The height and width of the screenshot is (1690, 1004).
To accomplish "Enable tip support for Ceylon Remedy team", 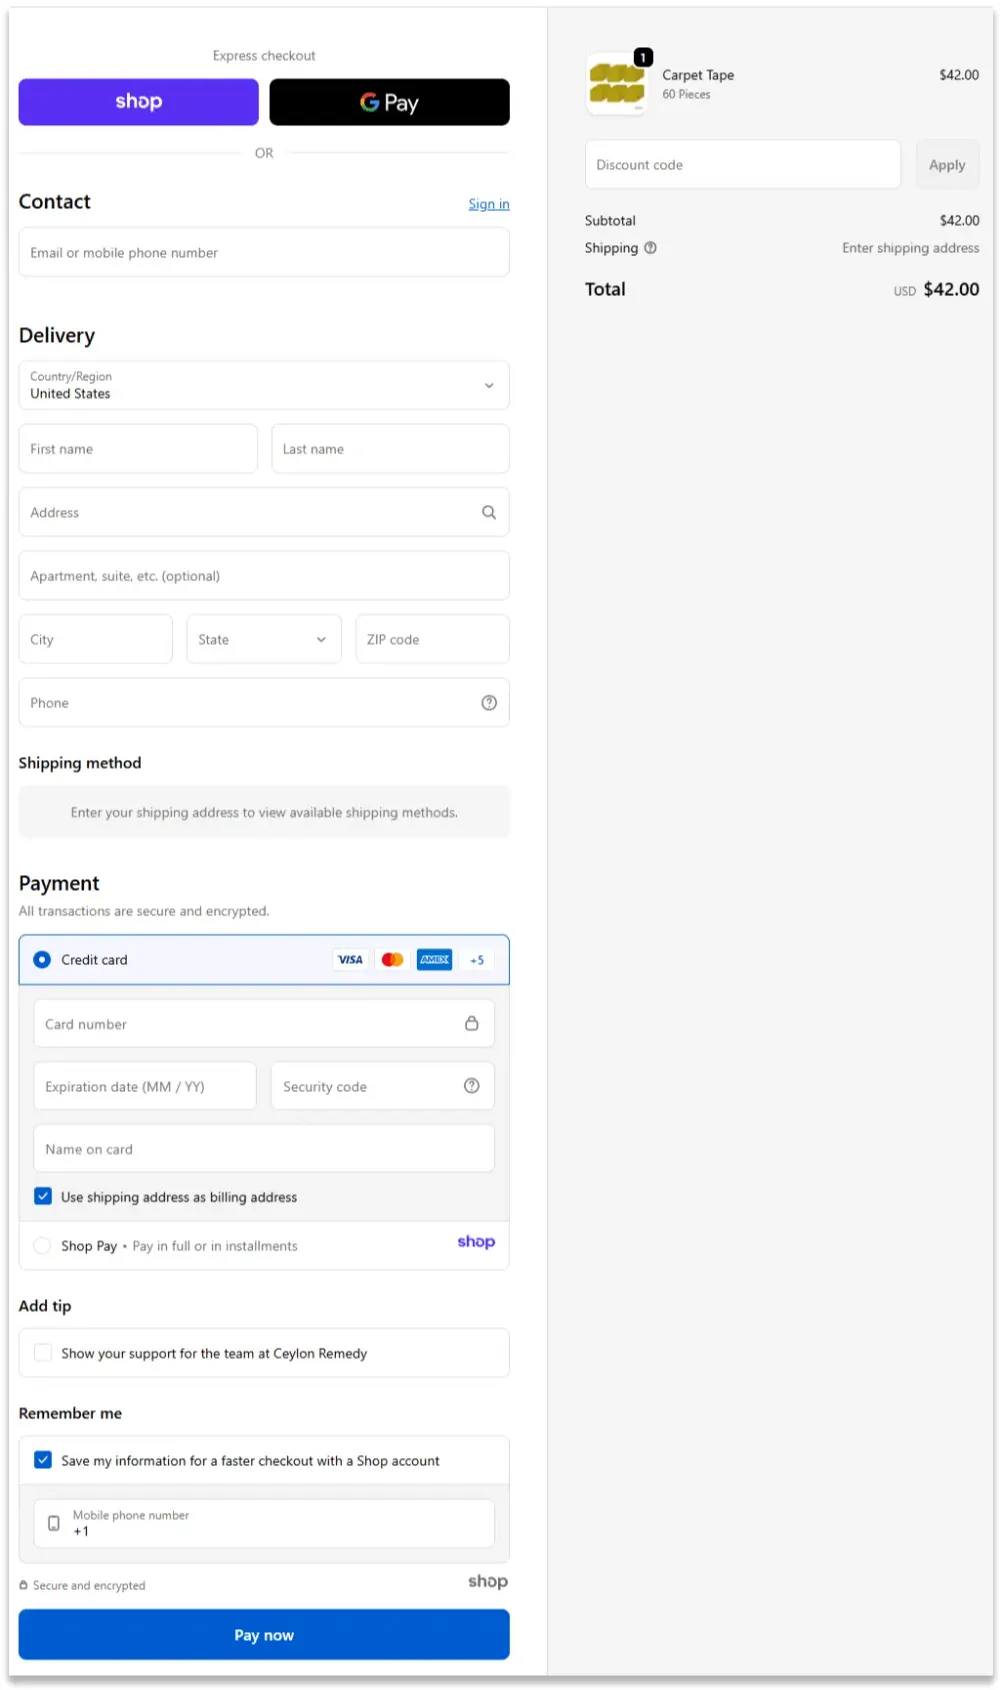I will click(43, 1353).
